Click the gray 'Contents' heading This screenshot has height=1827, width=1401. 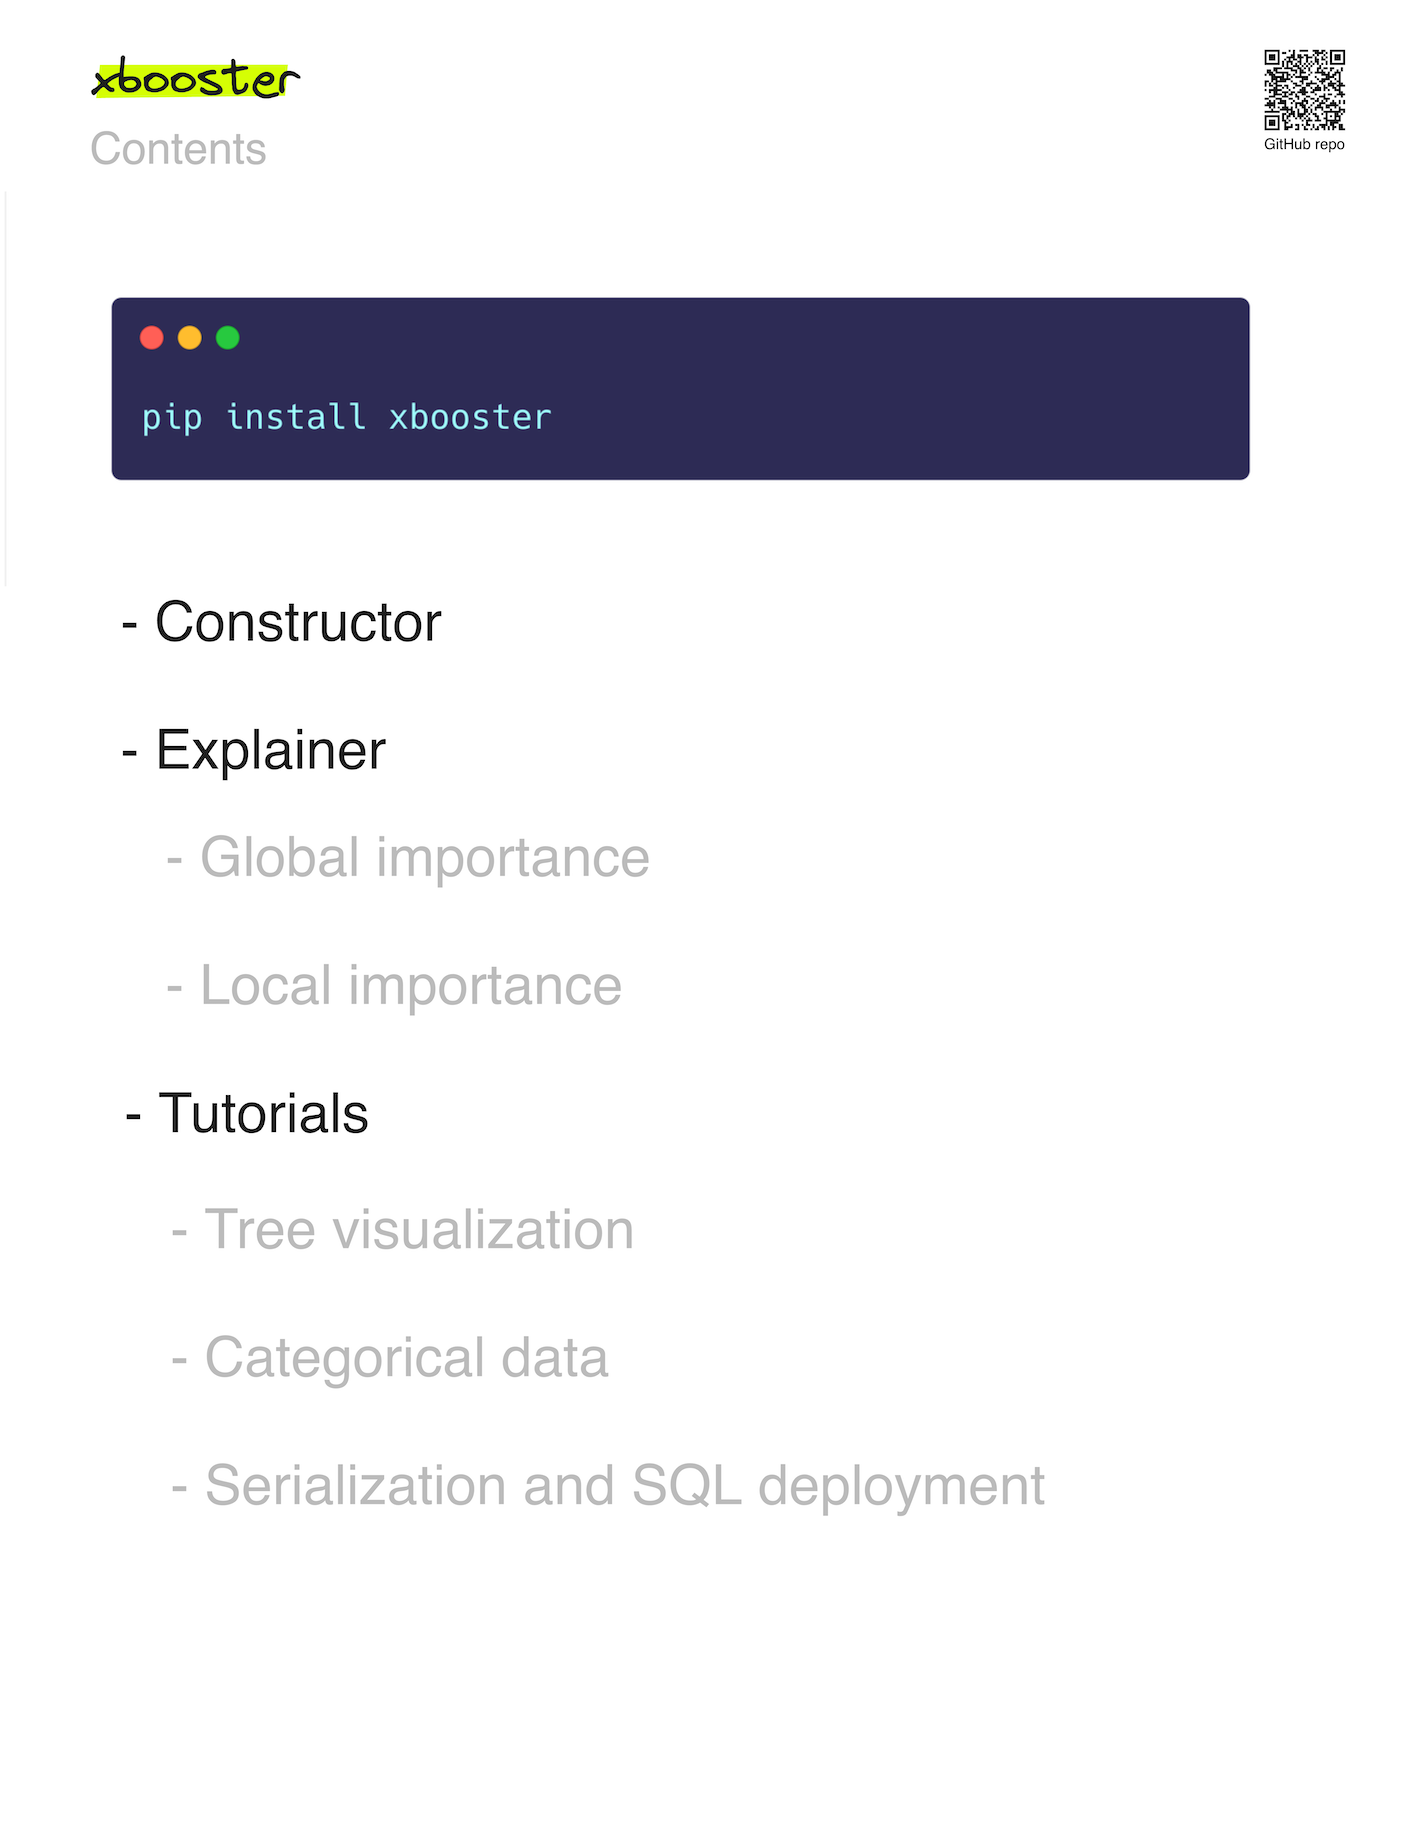point(178,150)
